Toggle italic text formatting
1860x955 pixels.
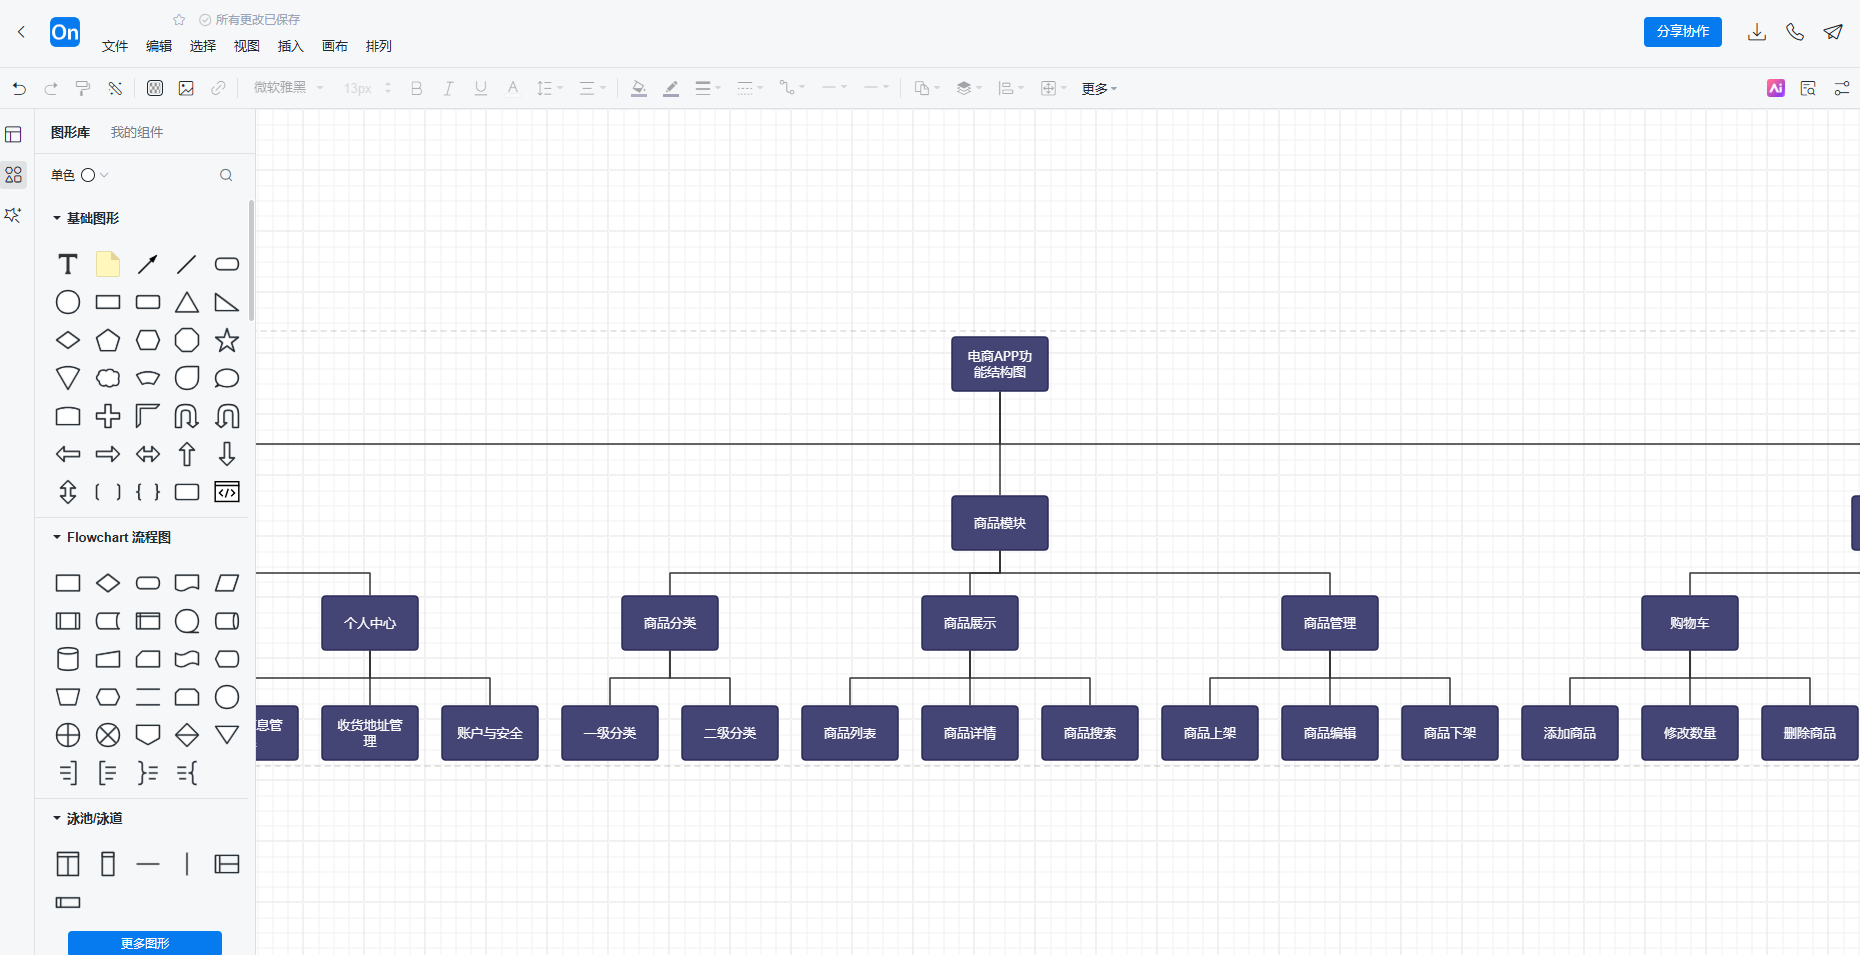(448, 88)
